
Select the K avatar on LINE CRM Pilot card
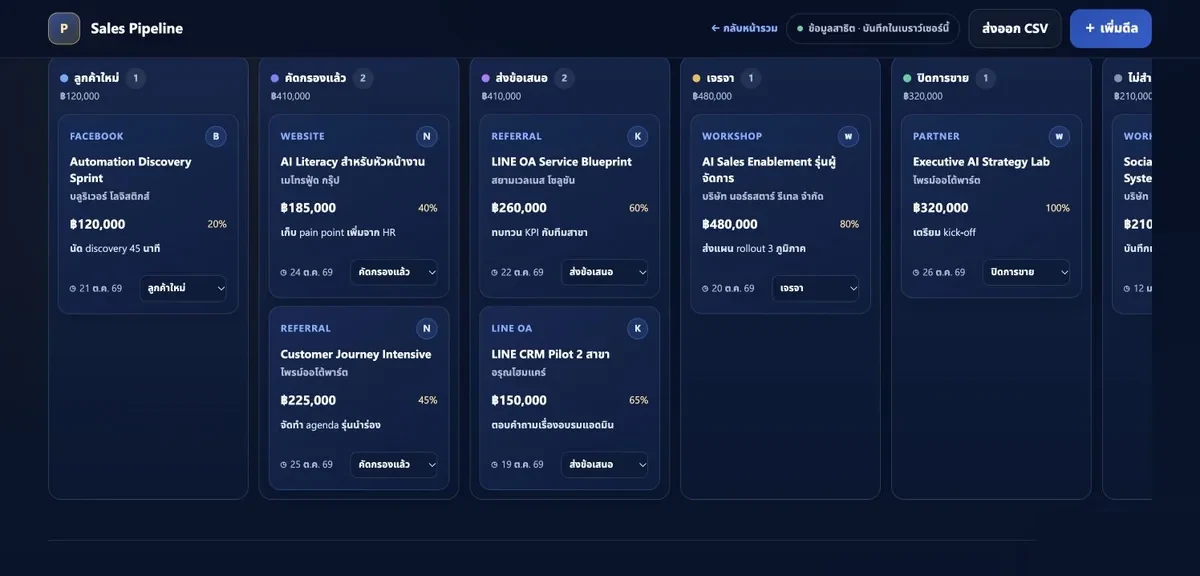coord(638,328)
